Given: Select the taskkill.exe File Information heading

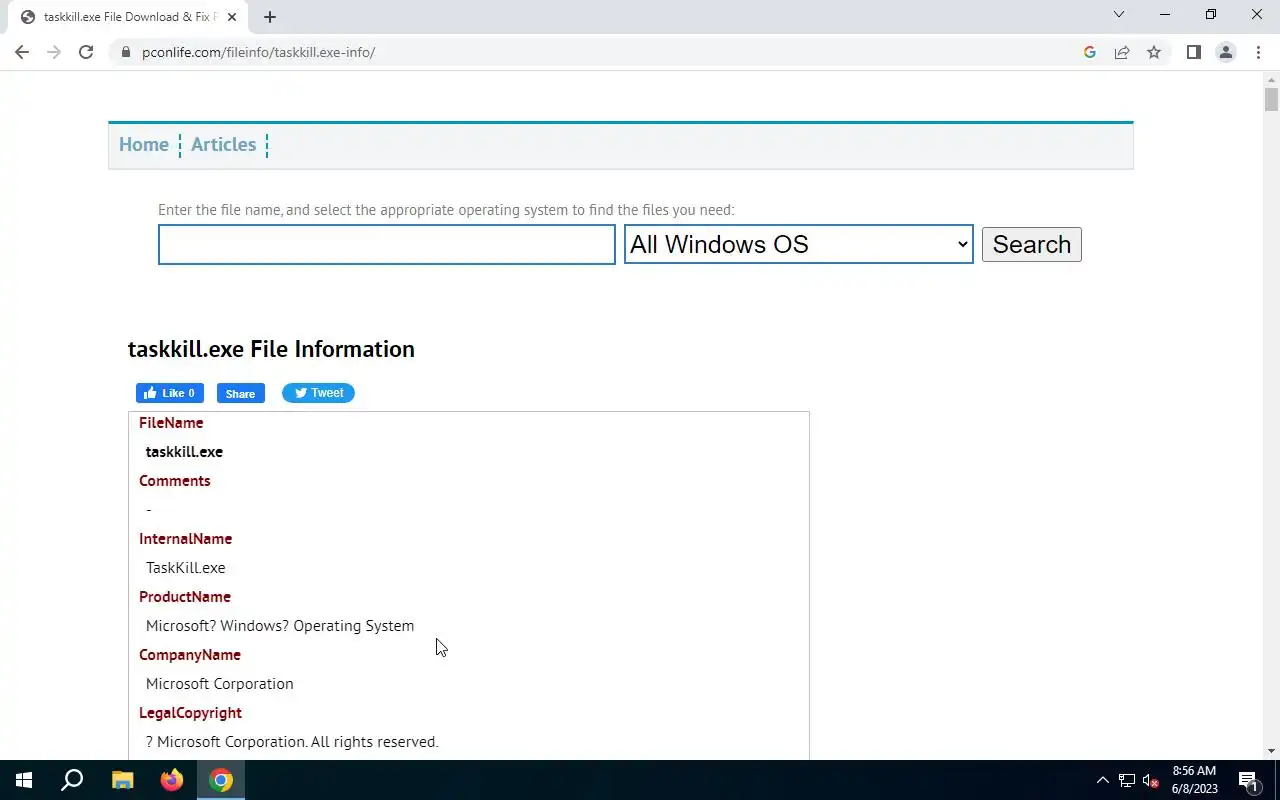Looking at the screenshot, I should 271,349.
